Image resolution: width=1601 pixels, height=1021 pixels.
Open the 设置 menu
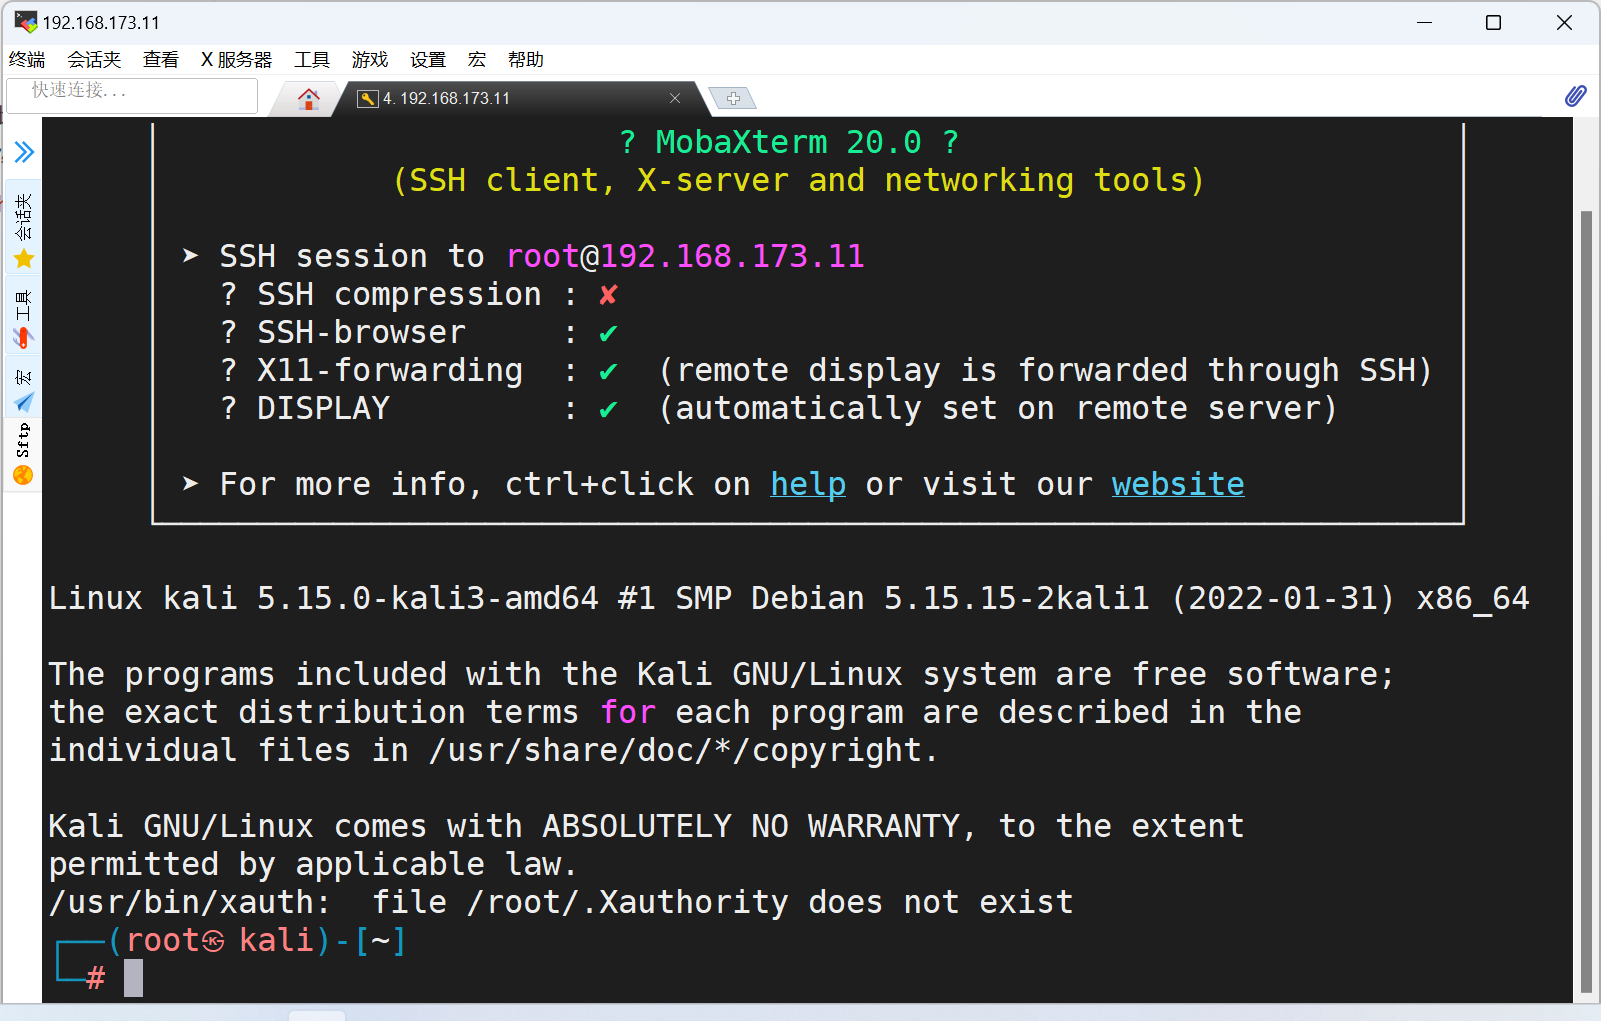(427, 60)
